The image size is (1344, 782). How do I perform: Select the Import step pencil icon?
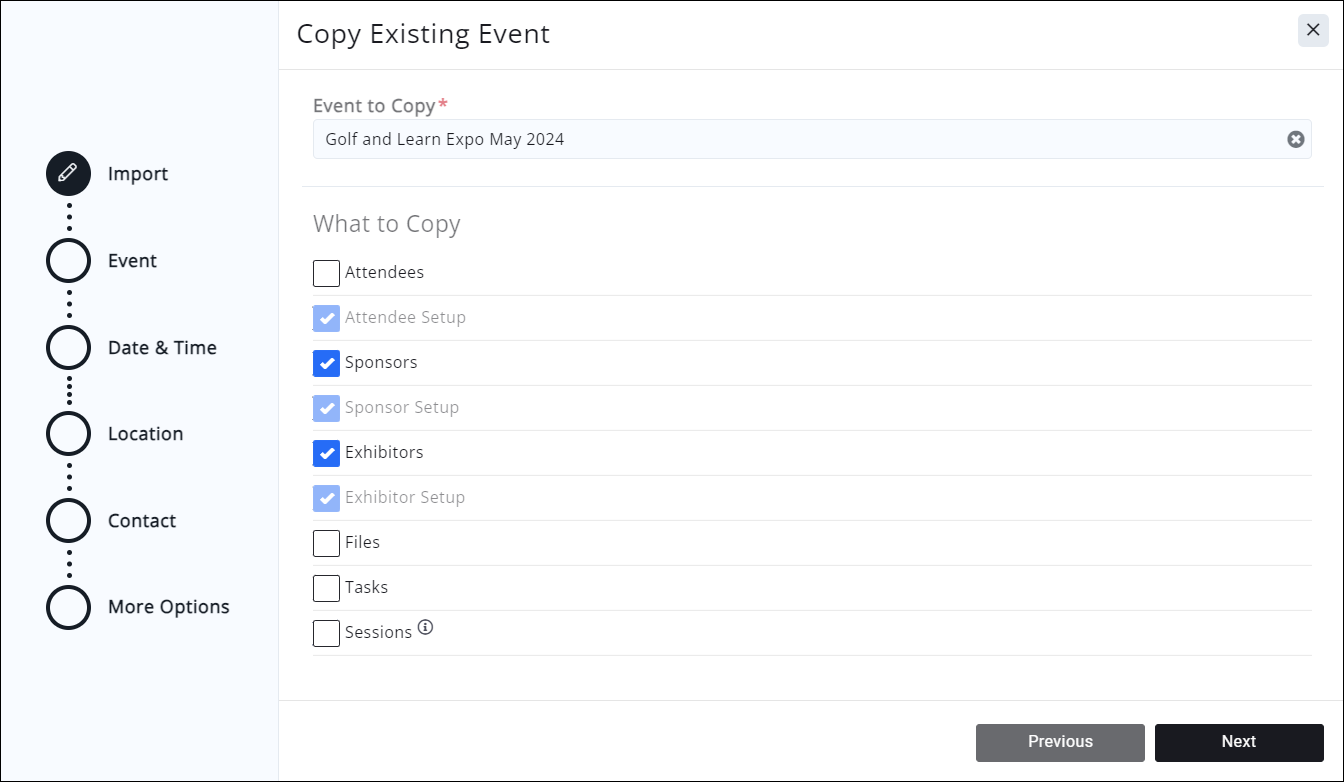(67, 173)
